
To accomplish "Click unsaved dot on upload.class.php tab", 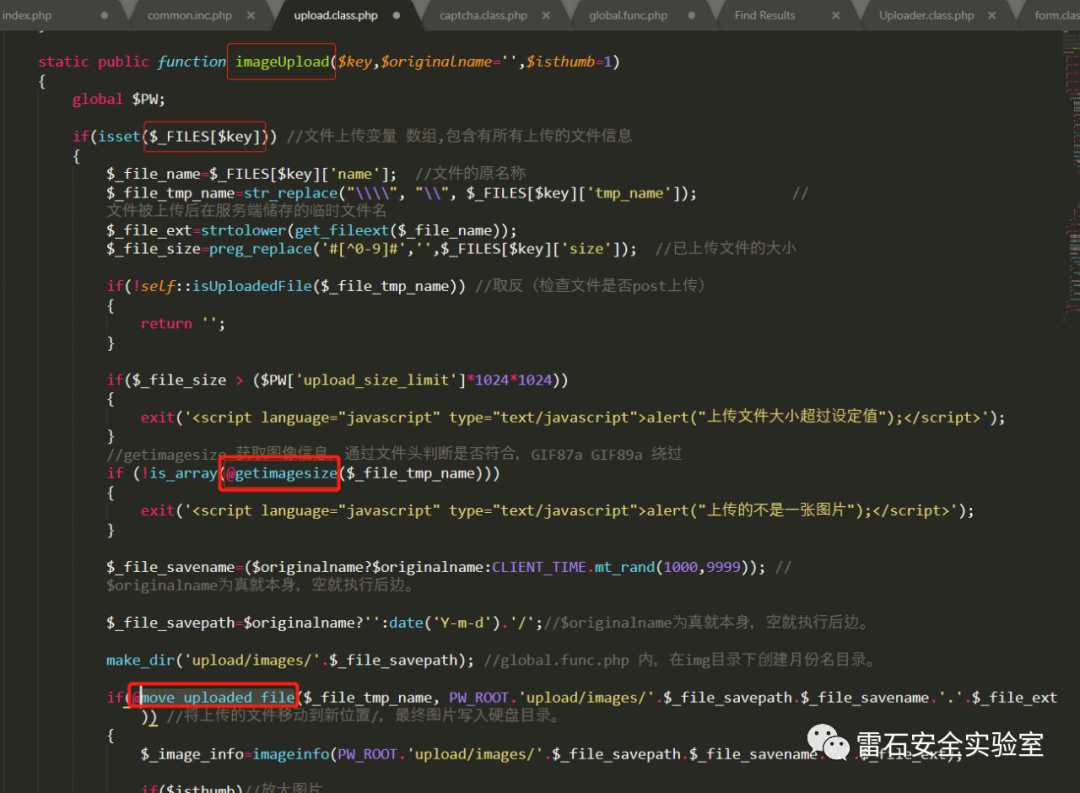I will pos(396,15).
